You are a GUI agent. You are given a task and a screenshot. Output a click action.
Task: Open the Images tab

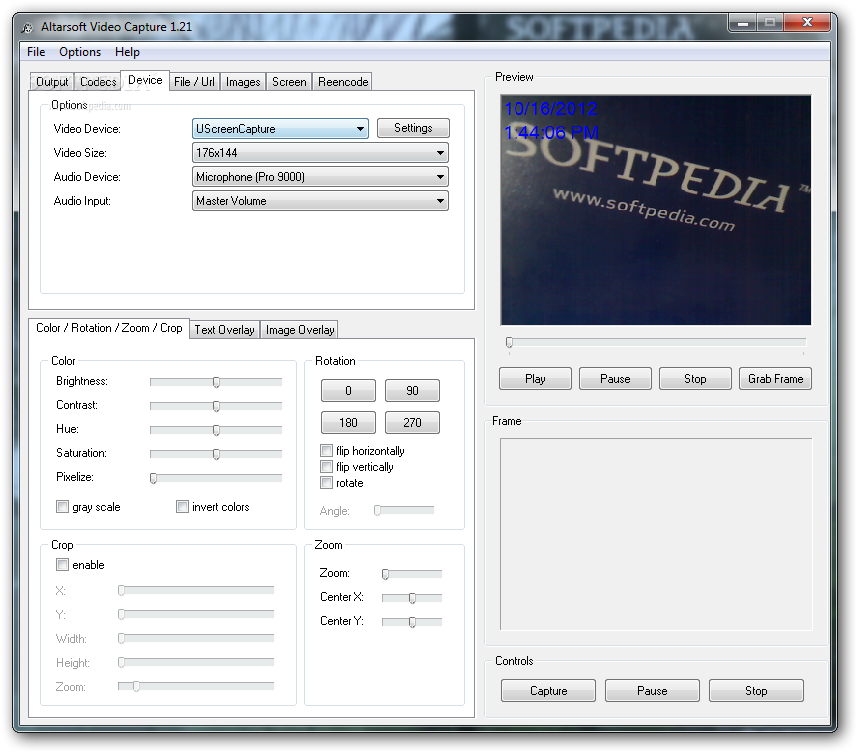[x=243, y=82]
